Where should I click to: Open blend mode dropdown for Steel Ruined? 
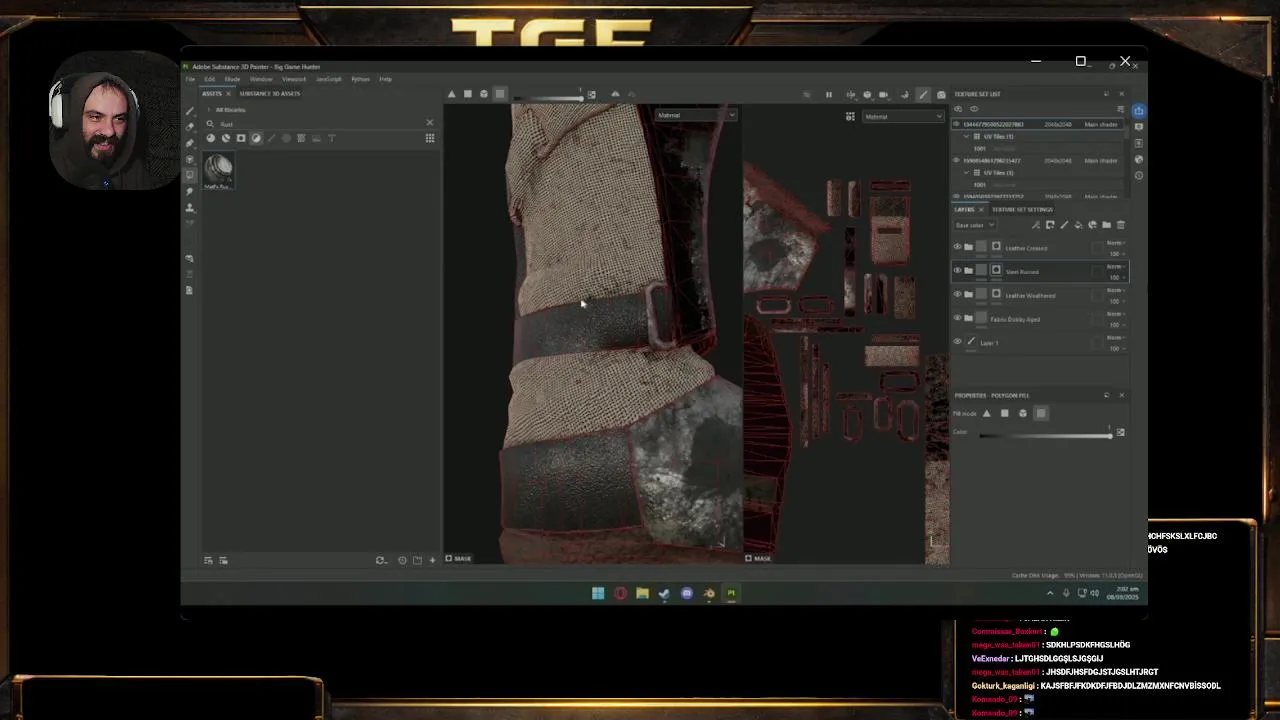[x=1115, y=267]
